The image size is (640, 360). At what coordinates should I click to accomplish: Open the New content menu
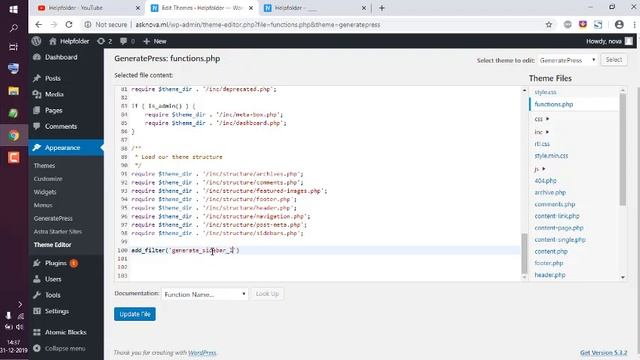pos(155,41)
